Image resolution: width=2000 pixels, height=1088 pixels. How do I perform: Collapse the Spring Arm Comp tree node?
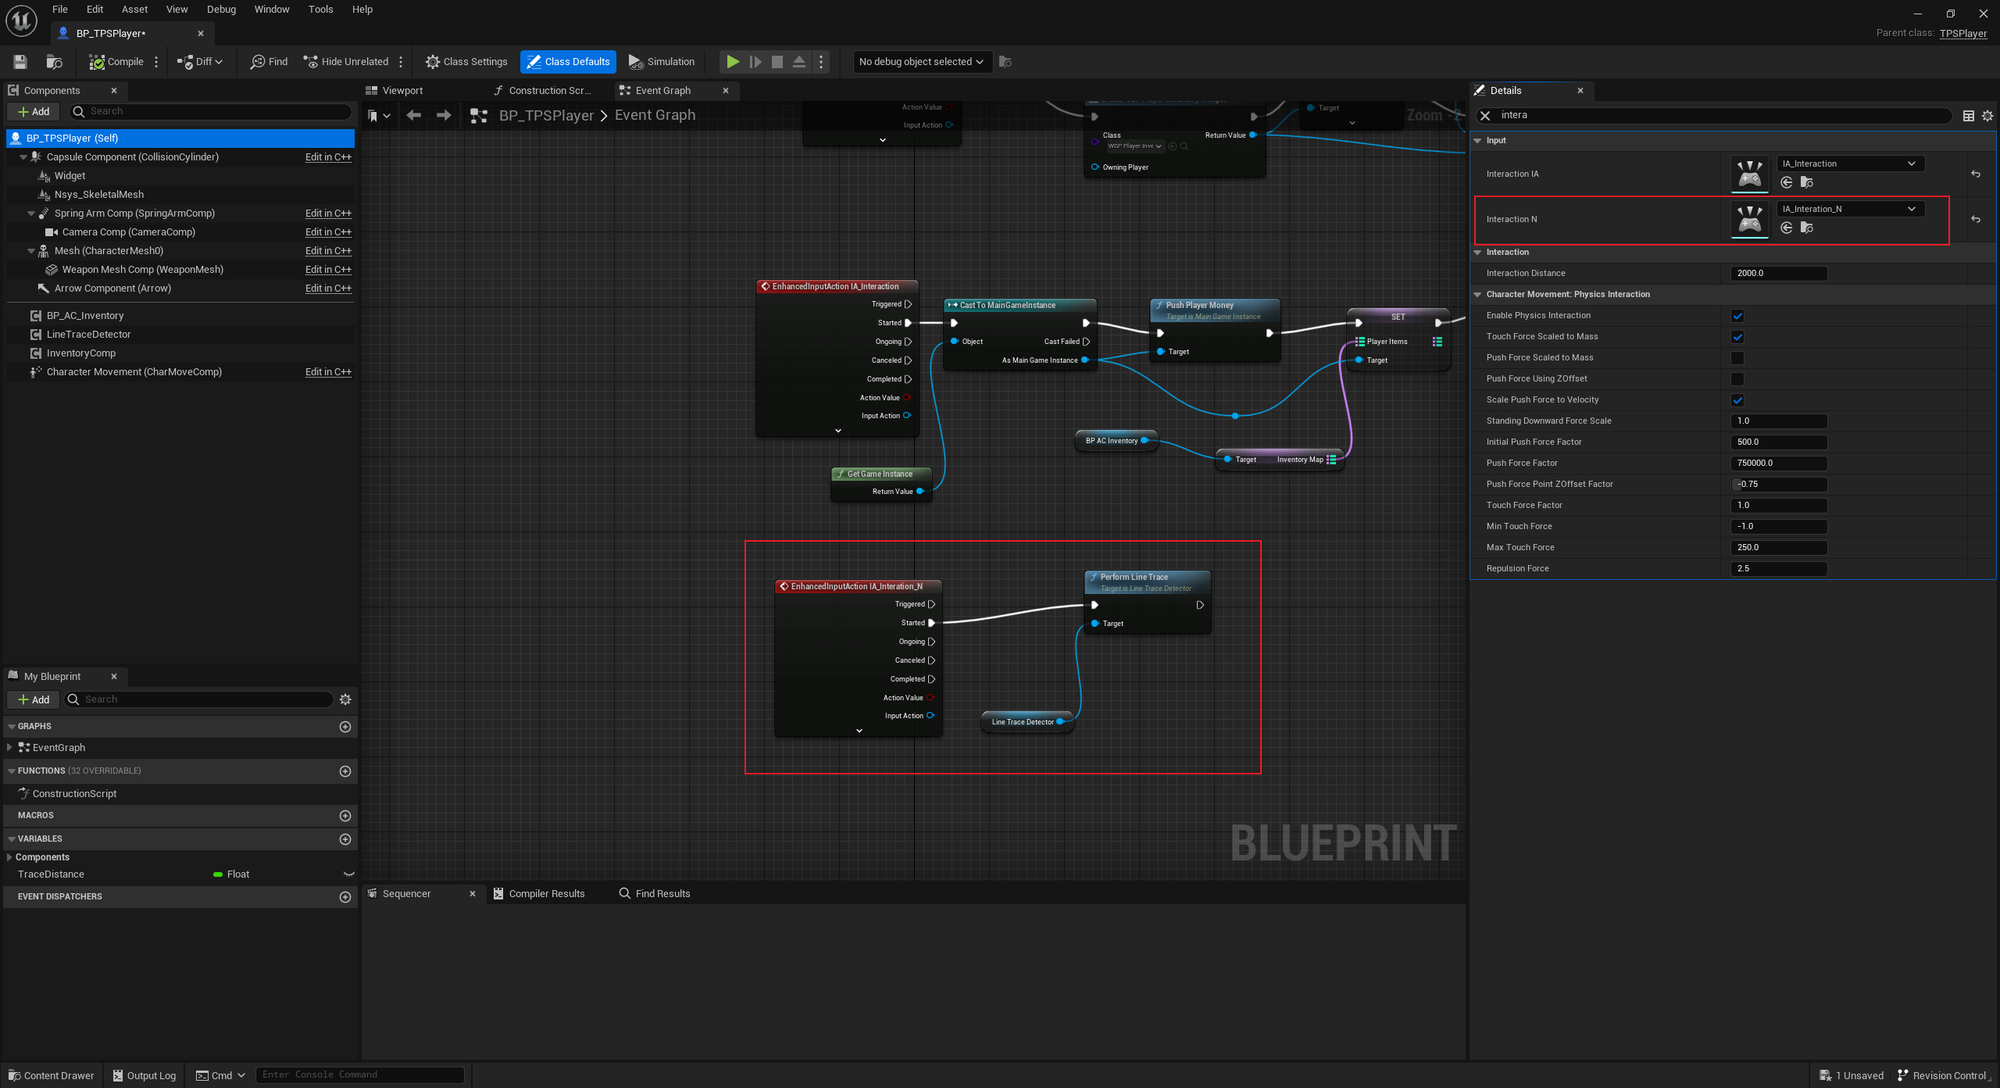click(31, 214)
